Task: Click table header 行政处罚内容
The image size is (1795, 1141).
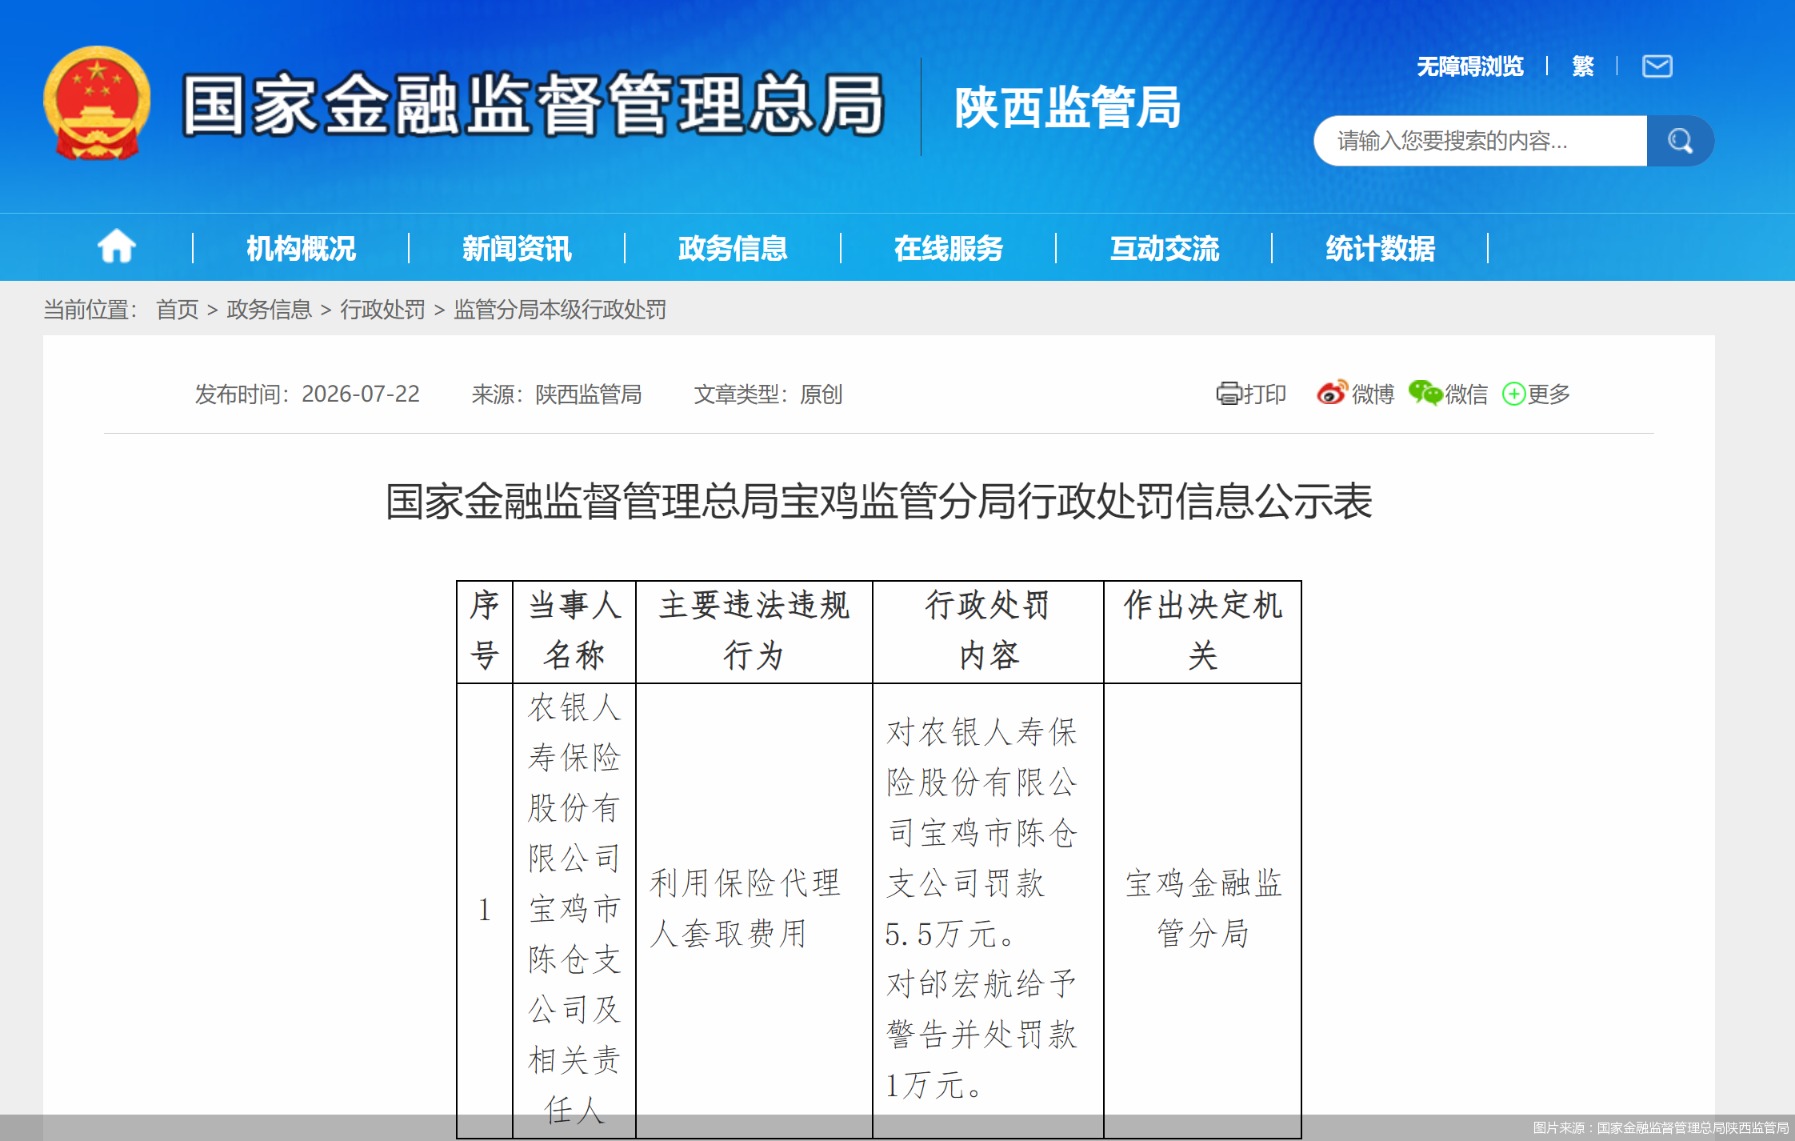Action: (x=988, y=631)
